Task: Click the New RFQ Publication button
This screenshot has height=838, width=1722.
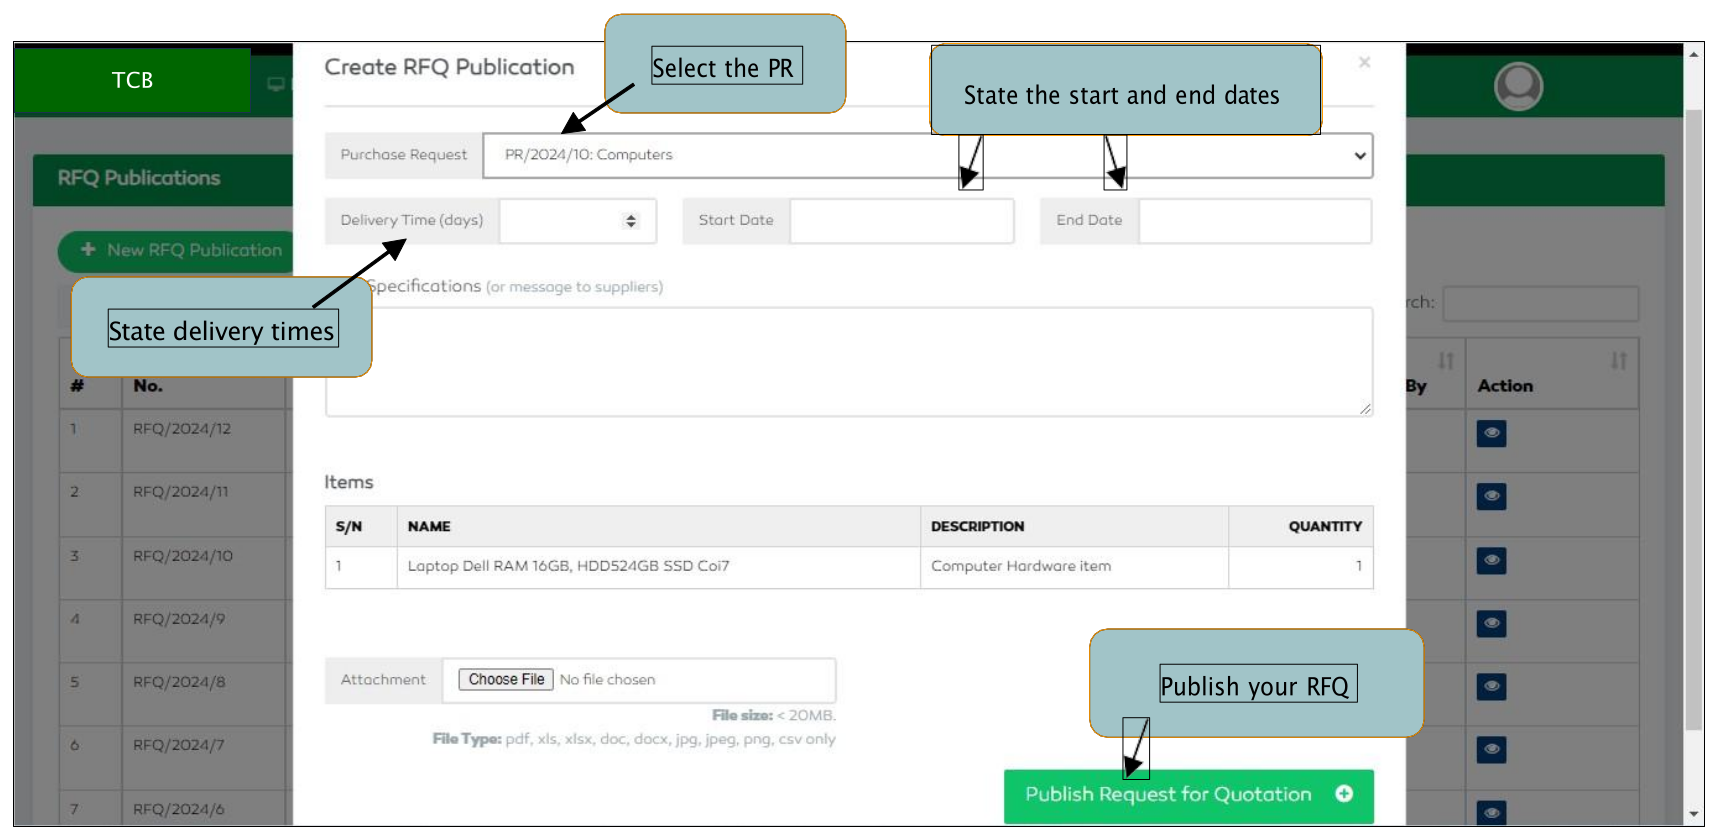Action: tap(176, 250)
